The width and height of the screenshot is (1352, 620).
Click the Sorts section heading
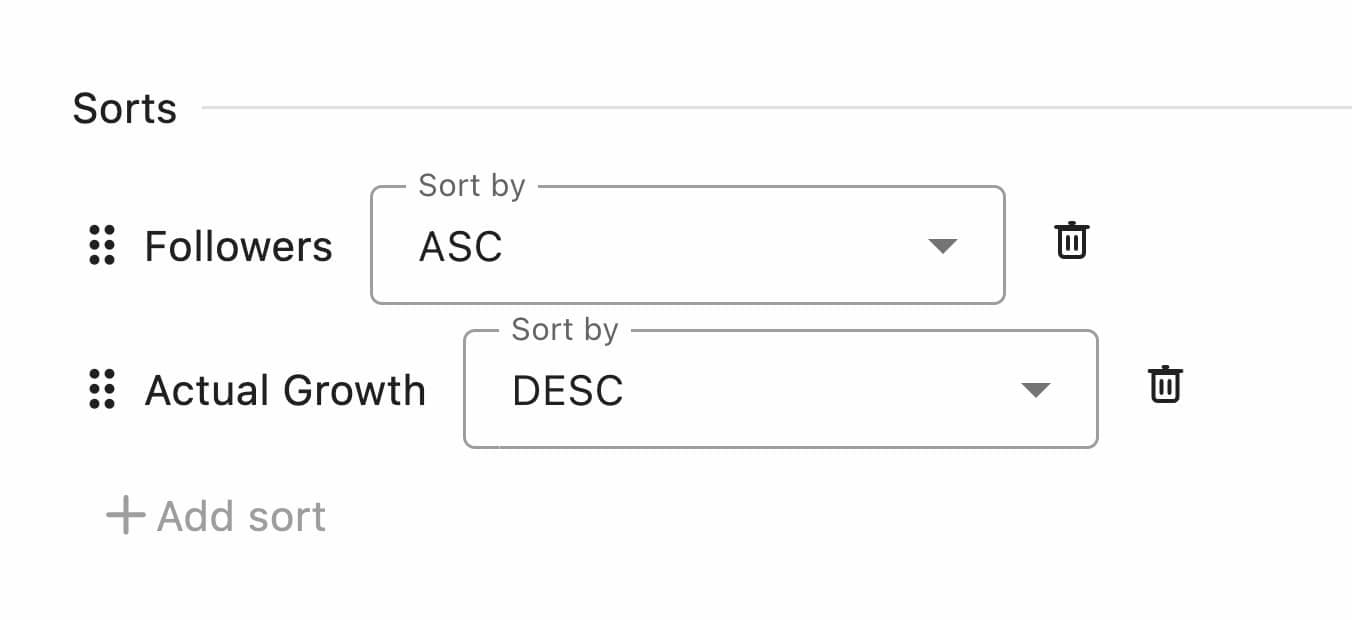tap(124, 108)
